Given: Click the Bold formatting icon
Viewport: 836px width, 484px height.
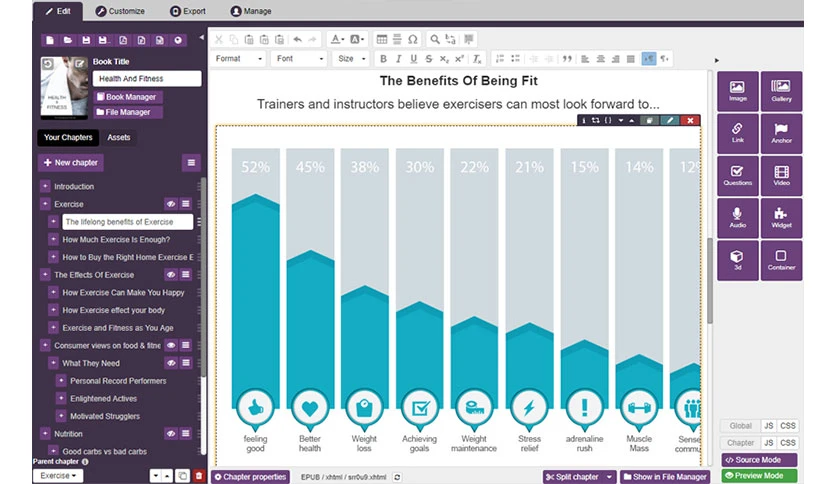Looking at the screenshot, I should (383, 59).
